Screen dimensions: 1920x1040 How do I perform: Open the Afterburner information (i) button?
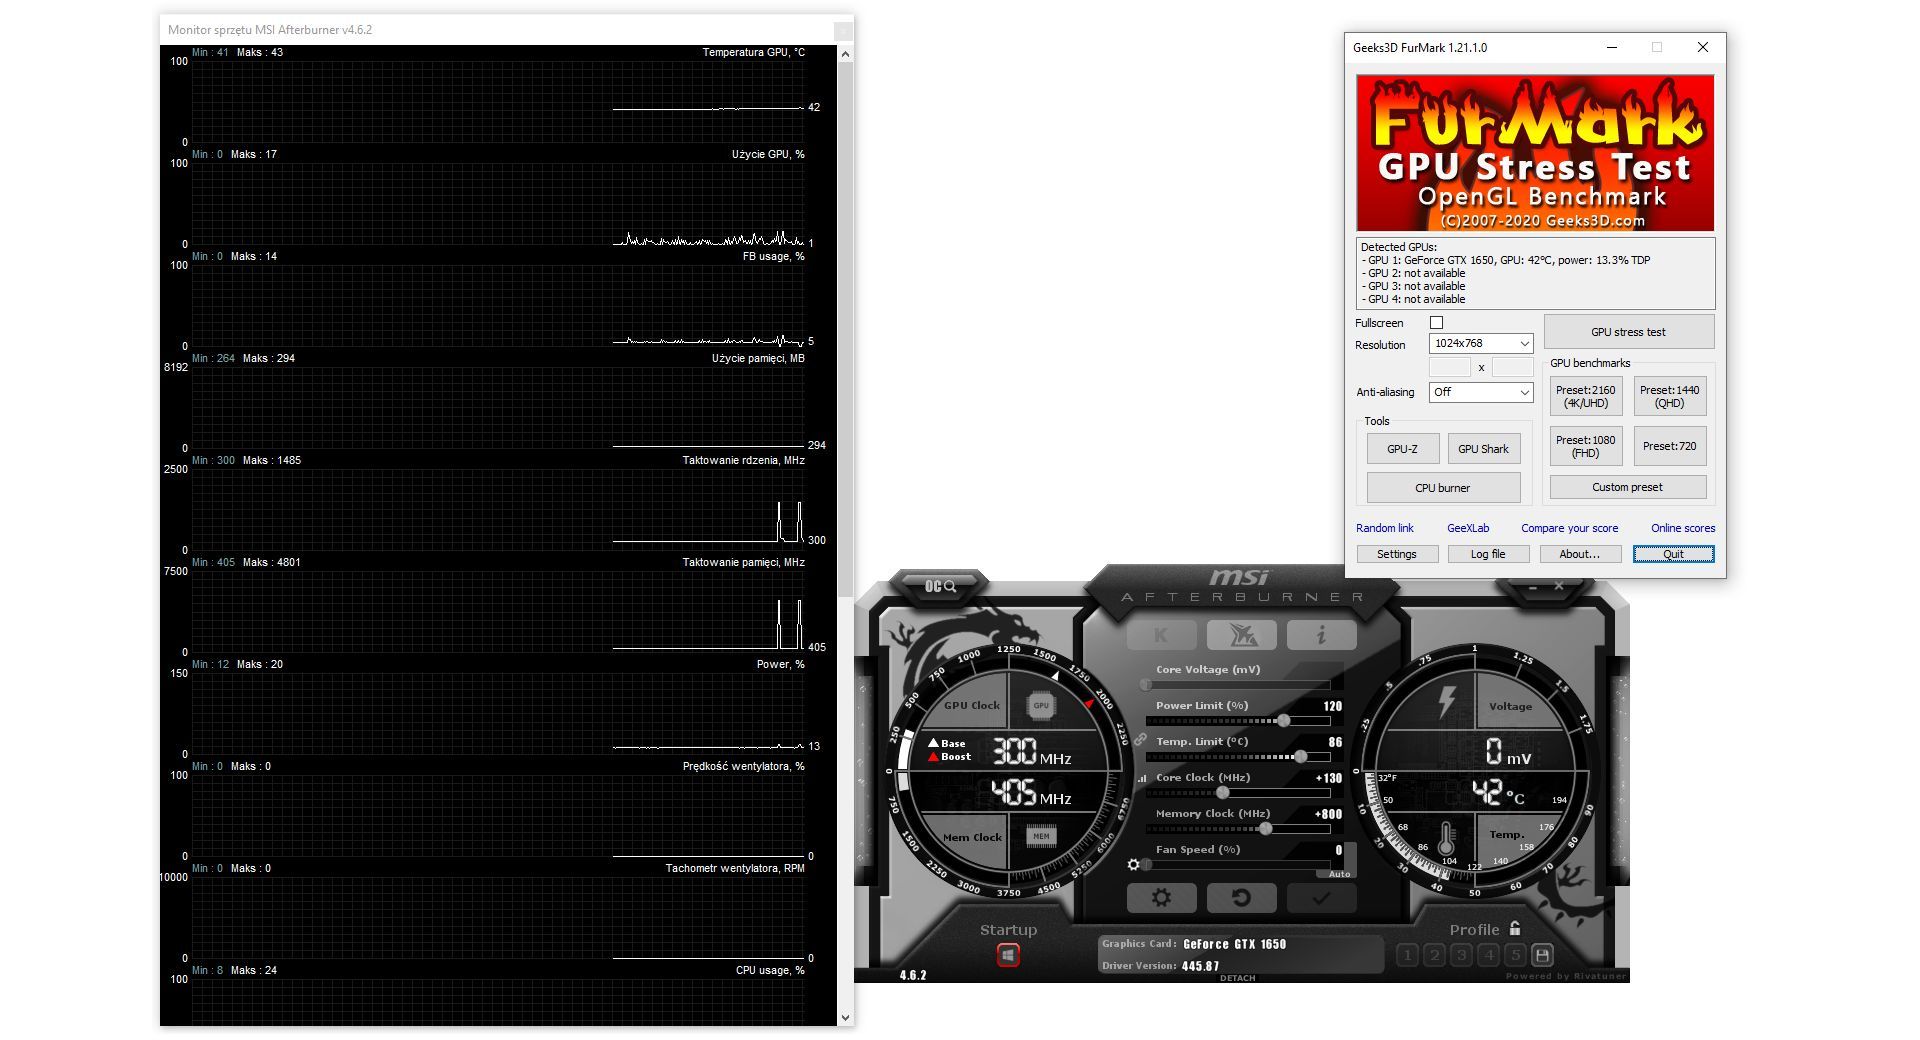pos(1321,635)
